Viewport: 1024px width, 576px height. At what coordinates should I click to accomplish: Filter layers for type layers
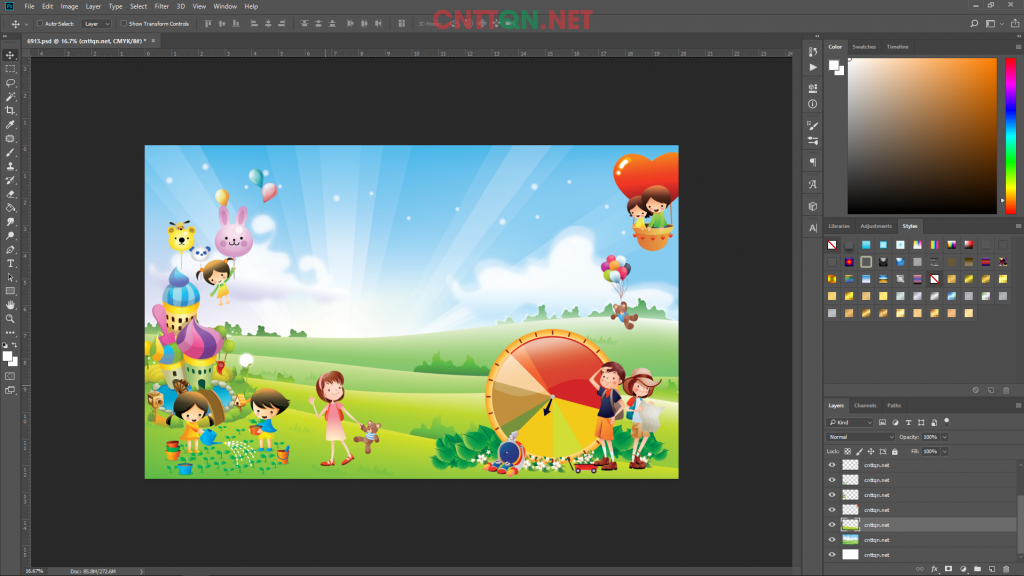pos(908,423)
